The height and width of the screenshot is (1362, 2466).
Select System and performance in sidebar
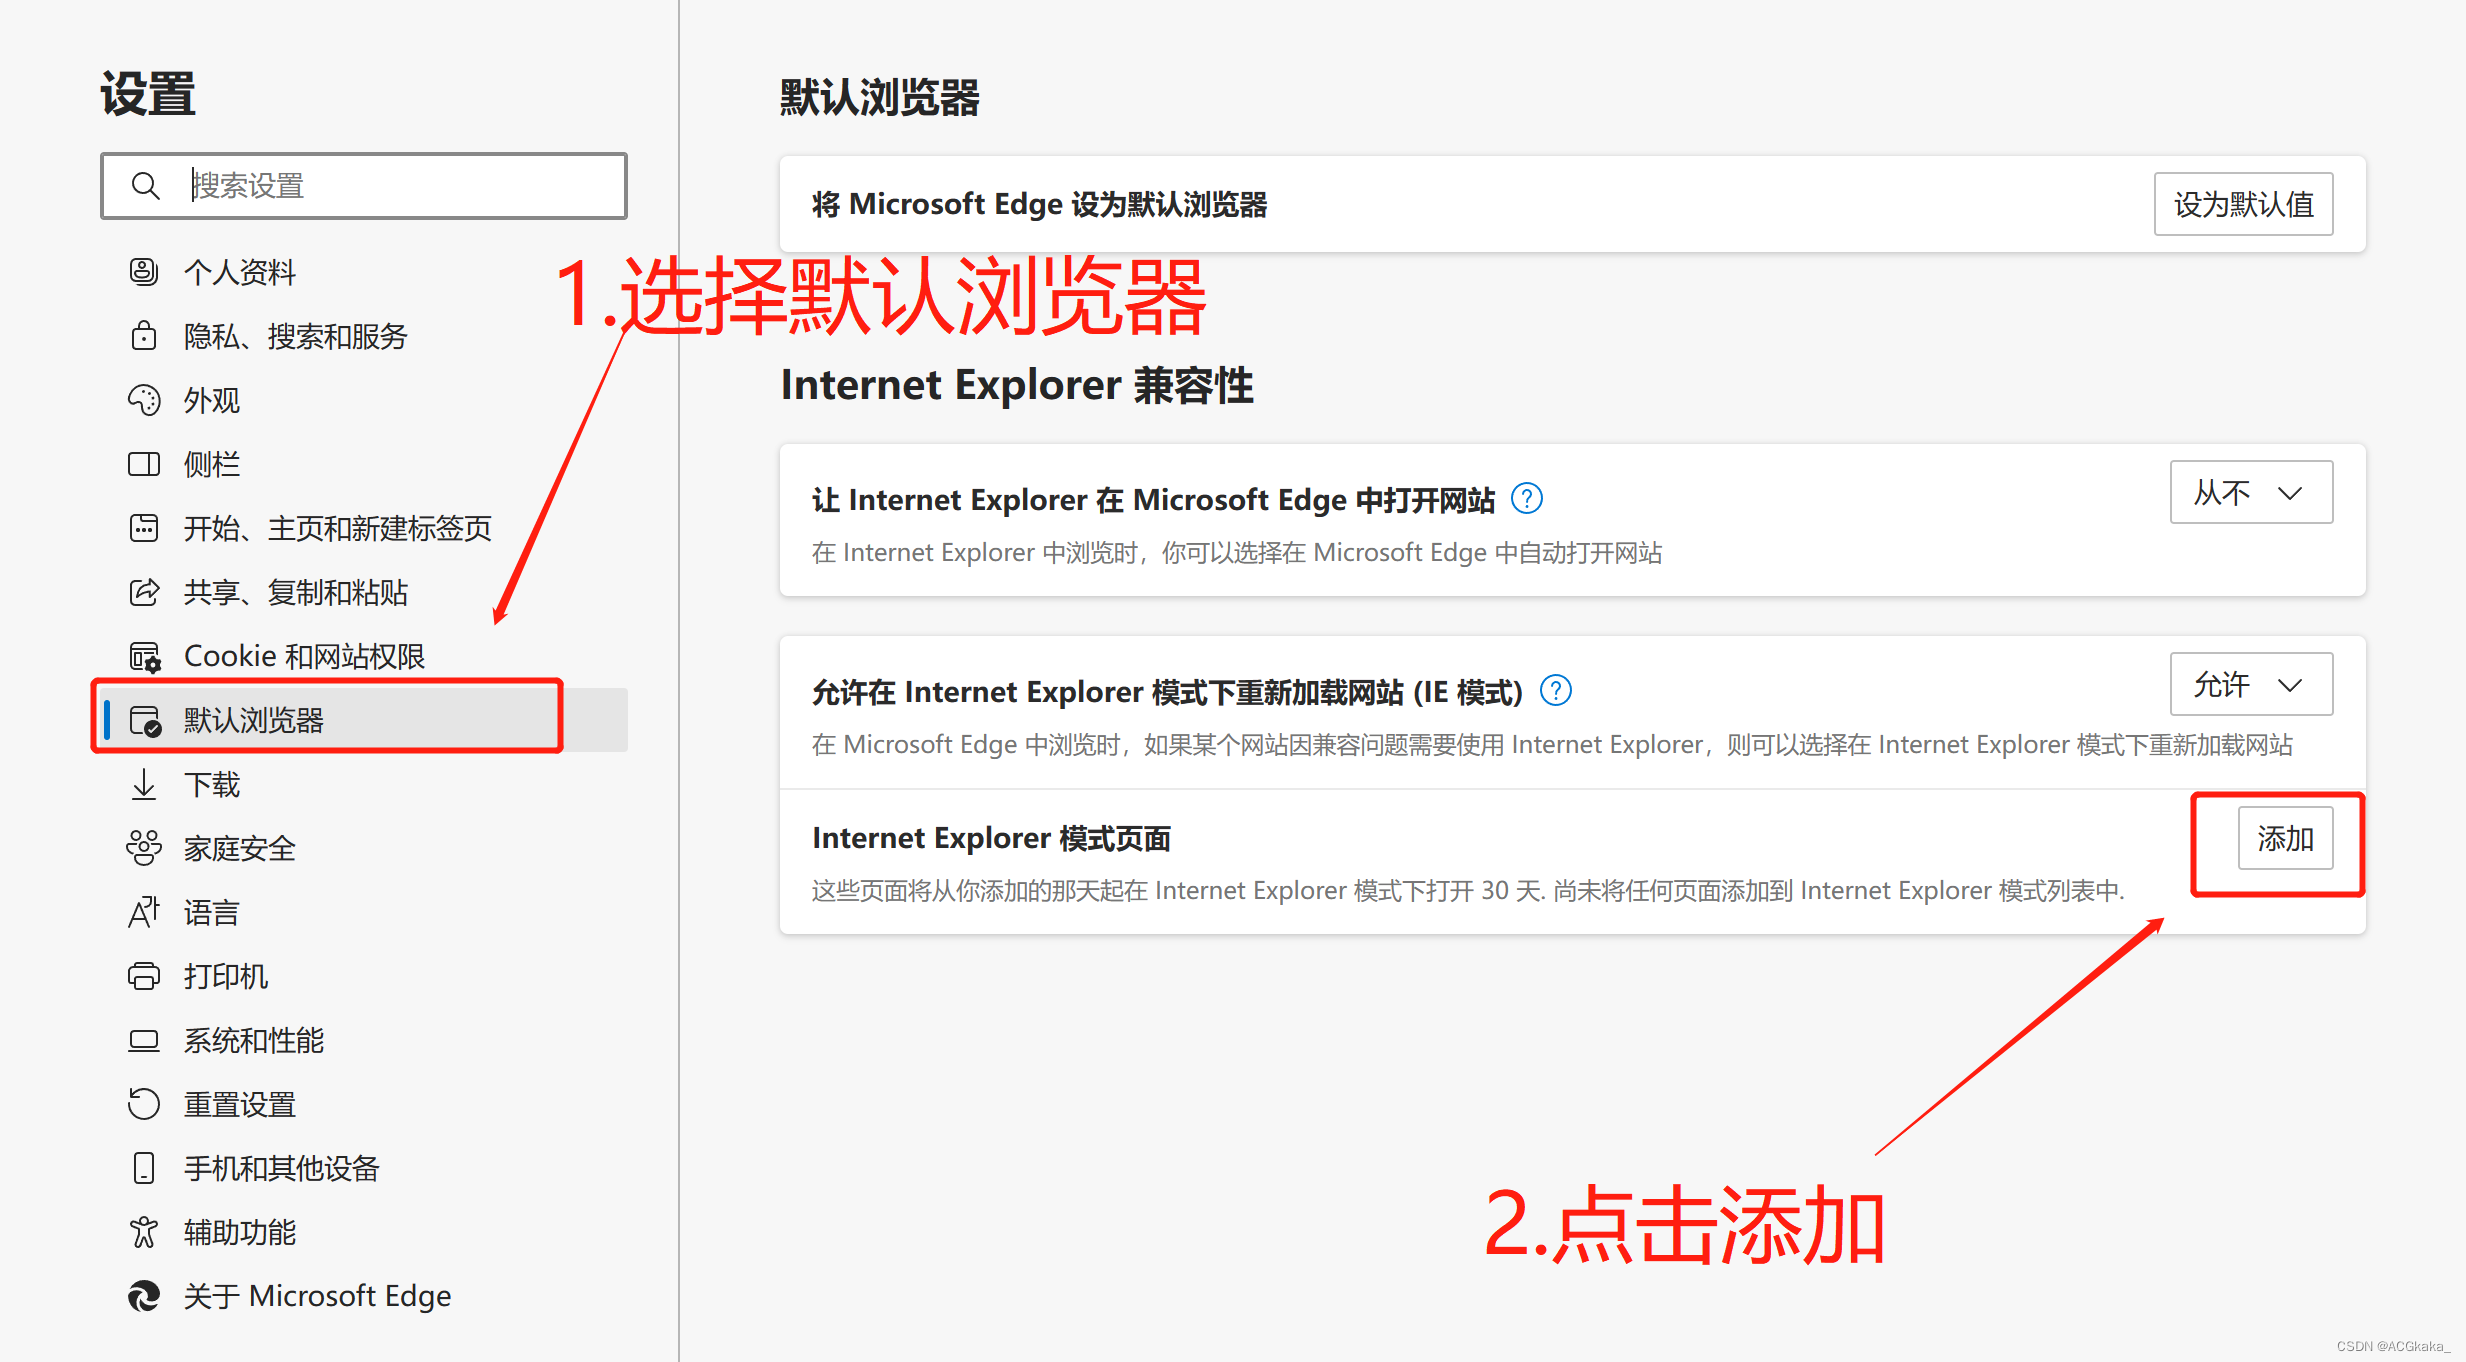[254, 1041]
